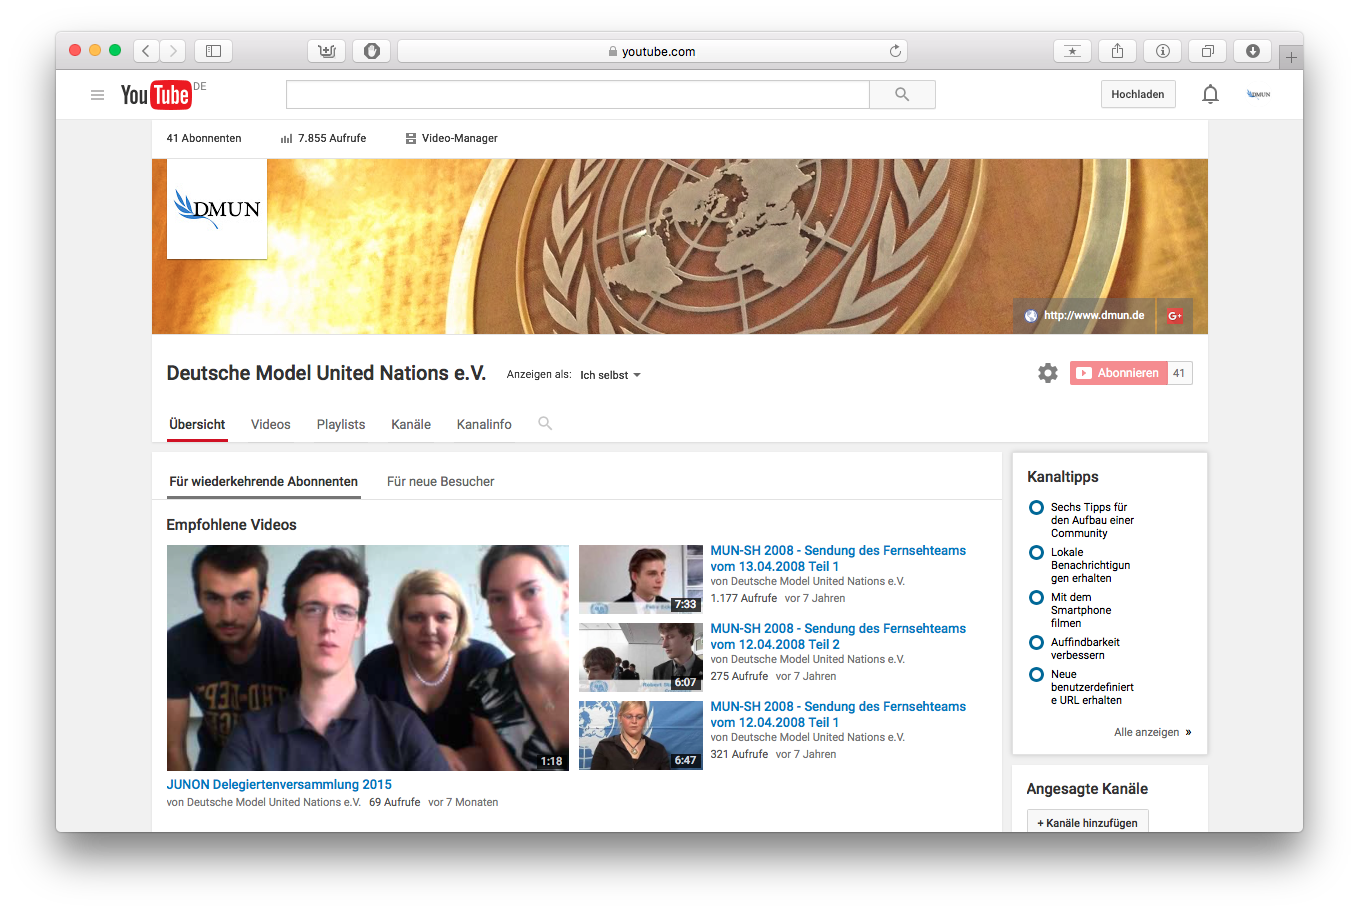Show all tabs overview in Safari

[x=1207, y=51]
